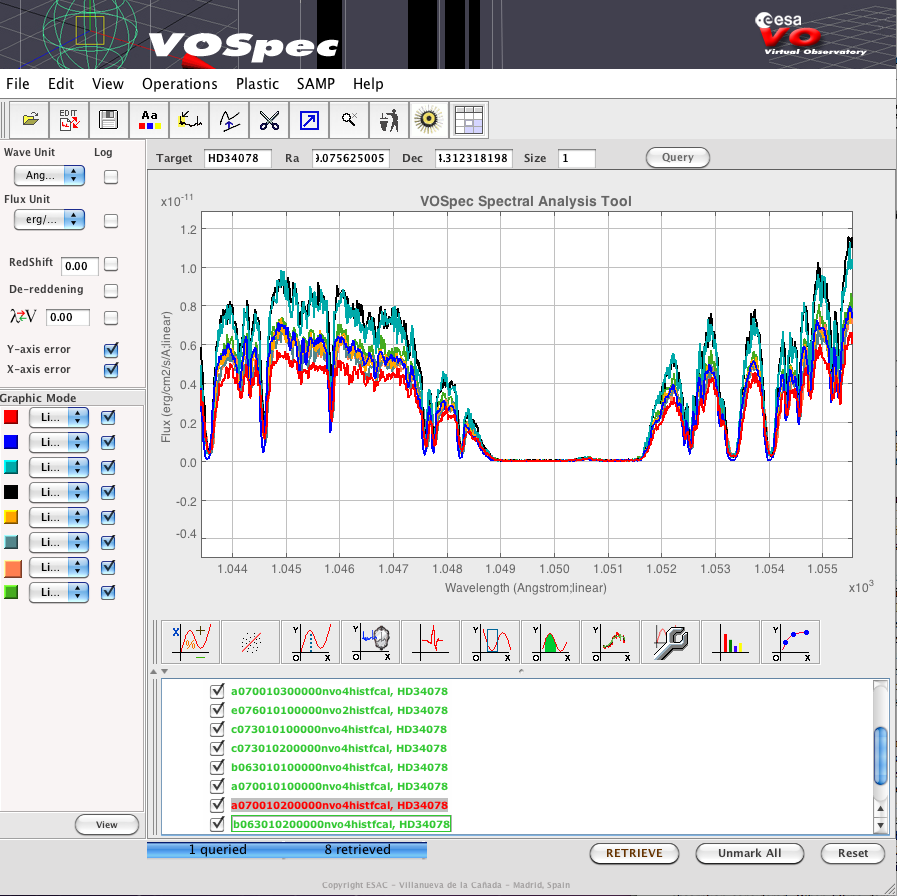Open the red spectrum graphic mode dropdown
Screen dimensions: 897x896
(x=59, y=417)
